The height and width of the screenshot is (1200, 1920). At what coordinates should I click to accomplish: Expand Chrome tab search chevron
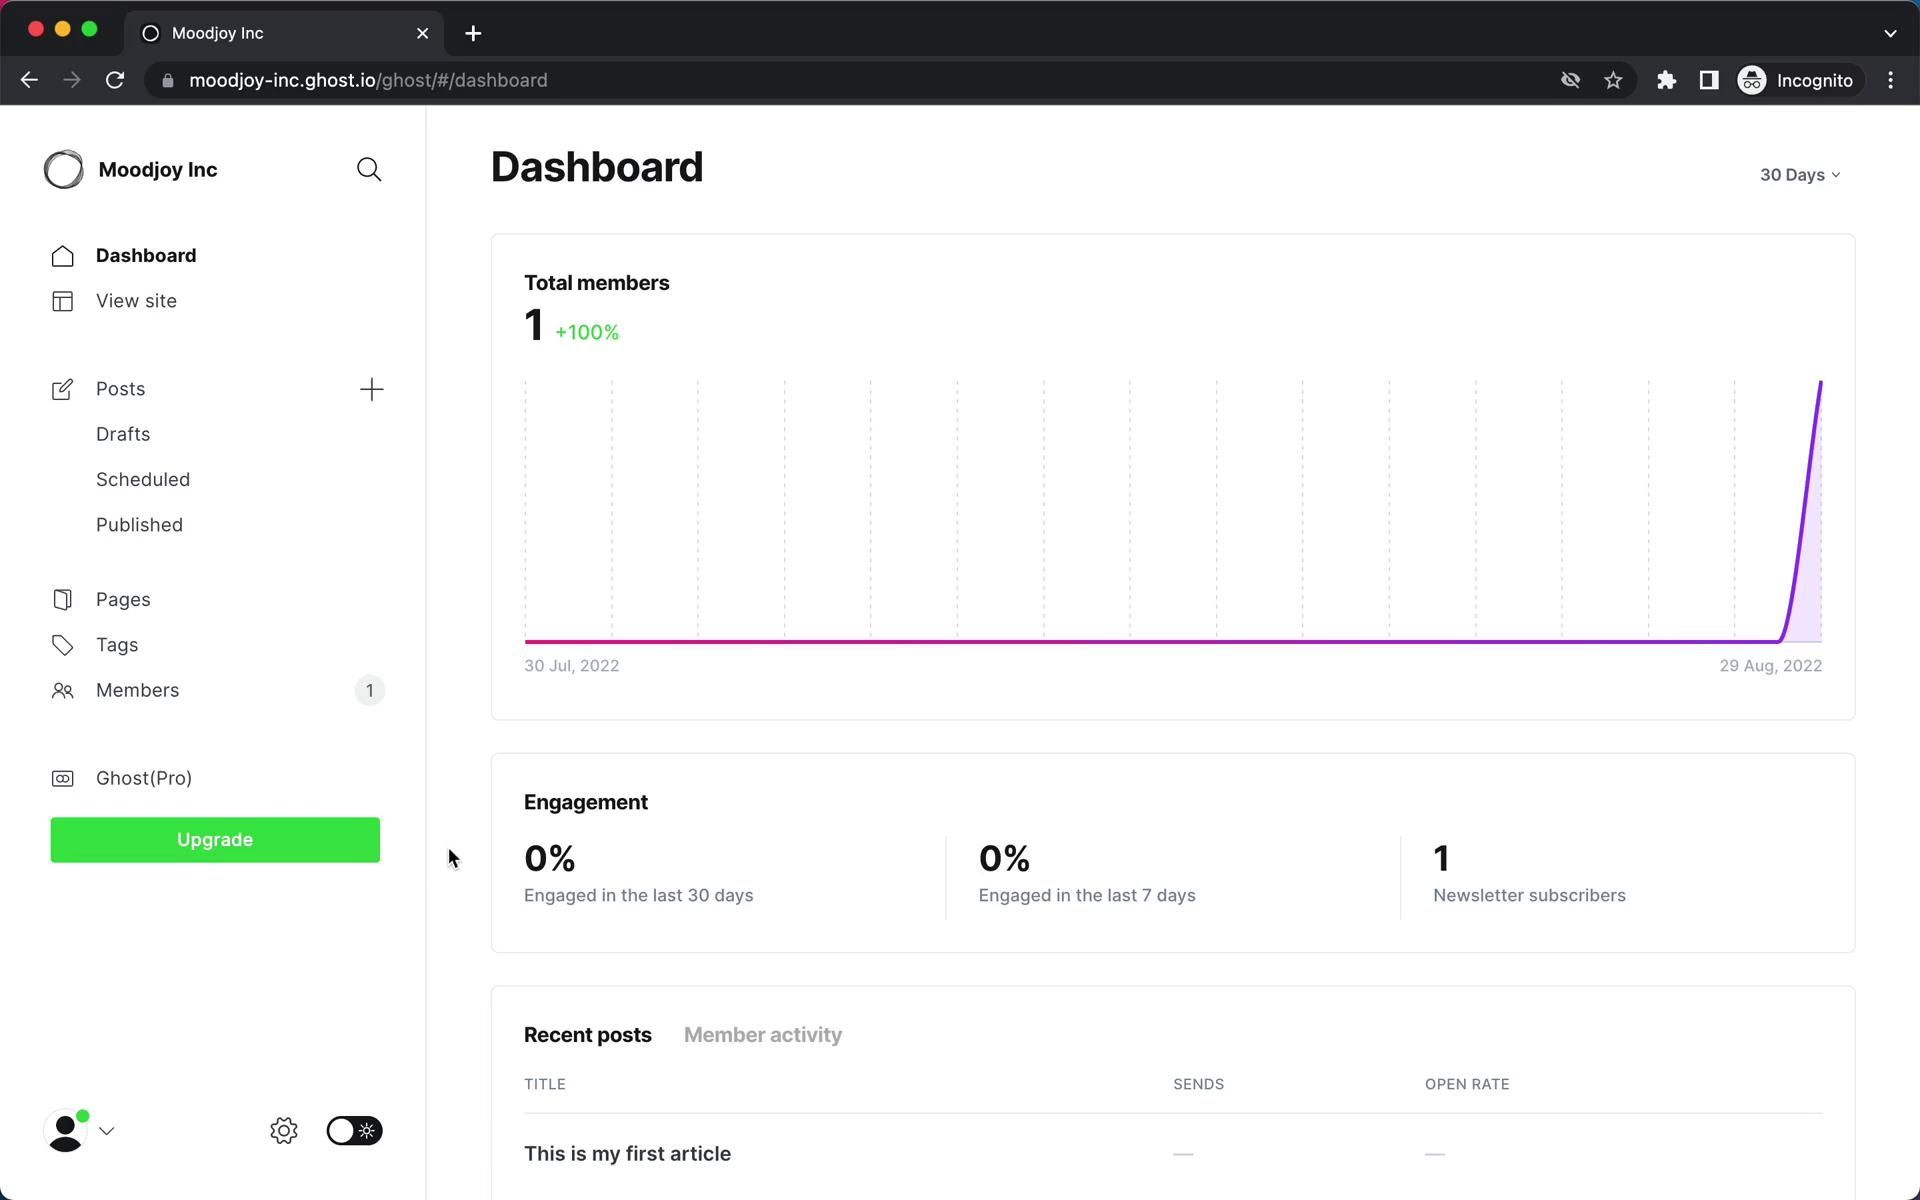pos(1889,33)
